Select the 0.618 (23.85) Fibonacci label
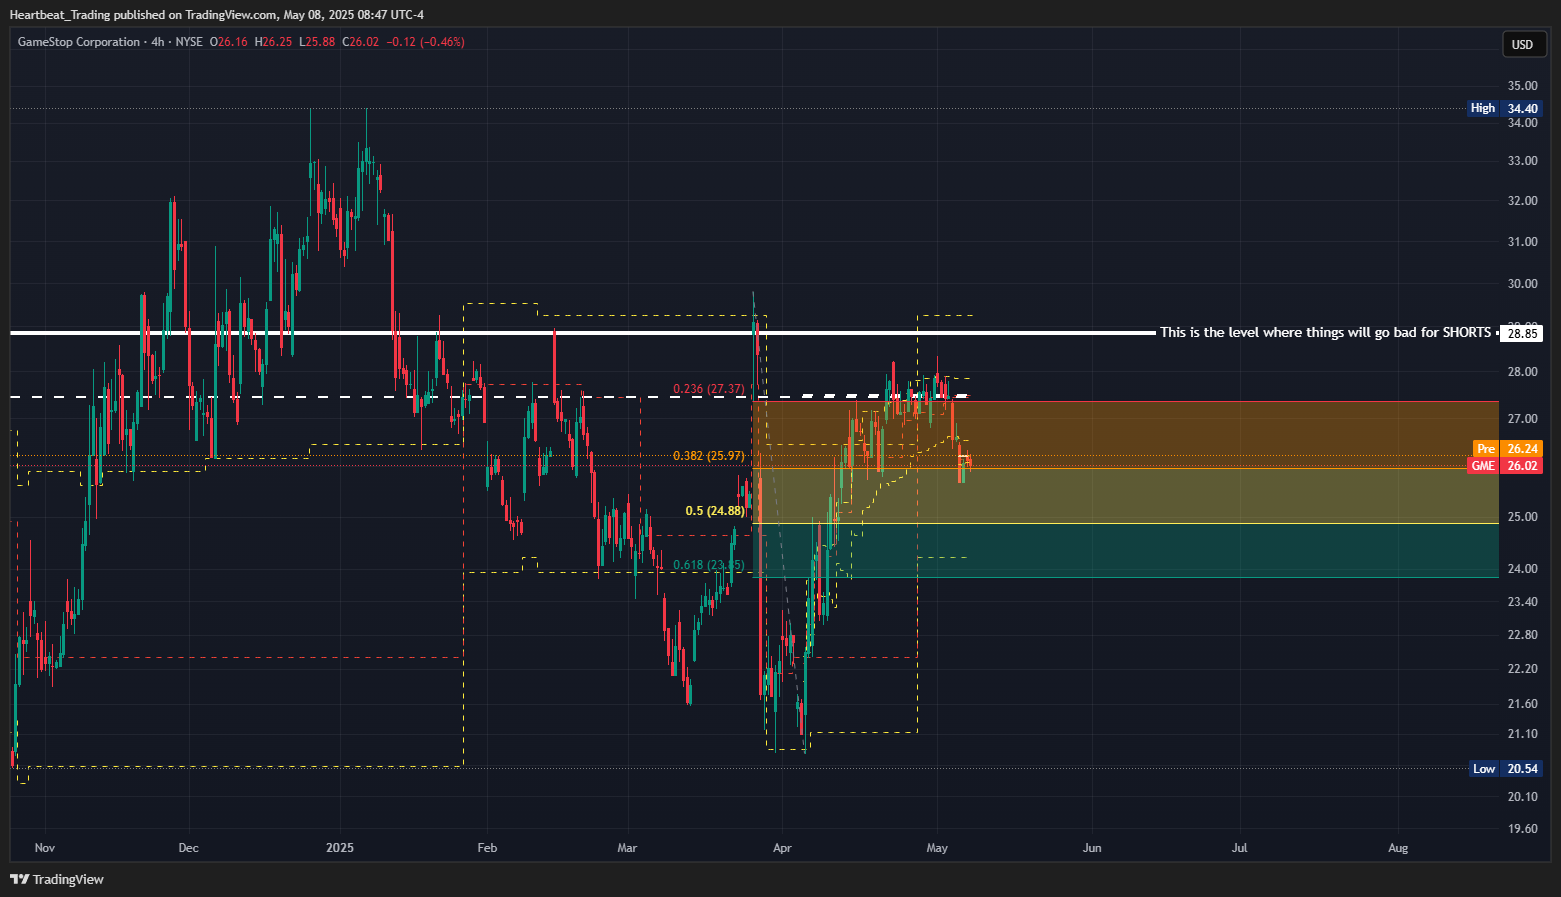1561x897 pixels. coord(709,565)
